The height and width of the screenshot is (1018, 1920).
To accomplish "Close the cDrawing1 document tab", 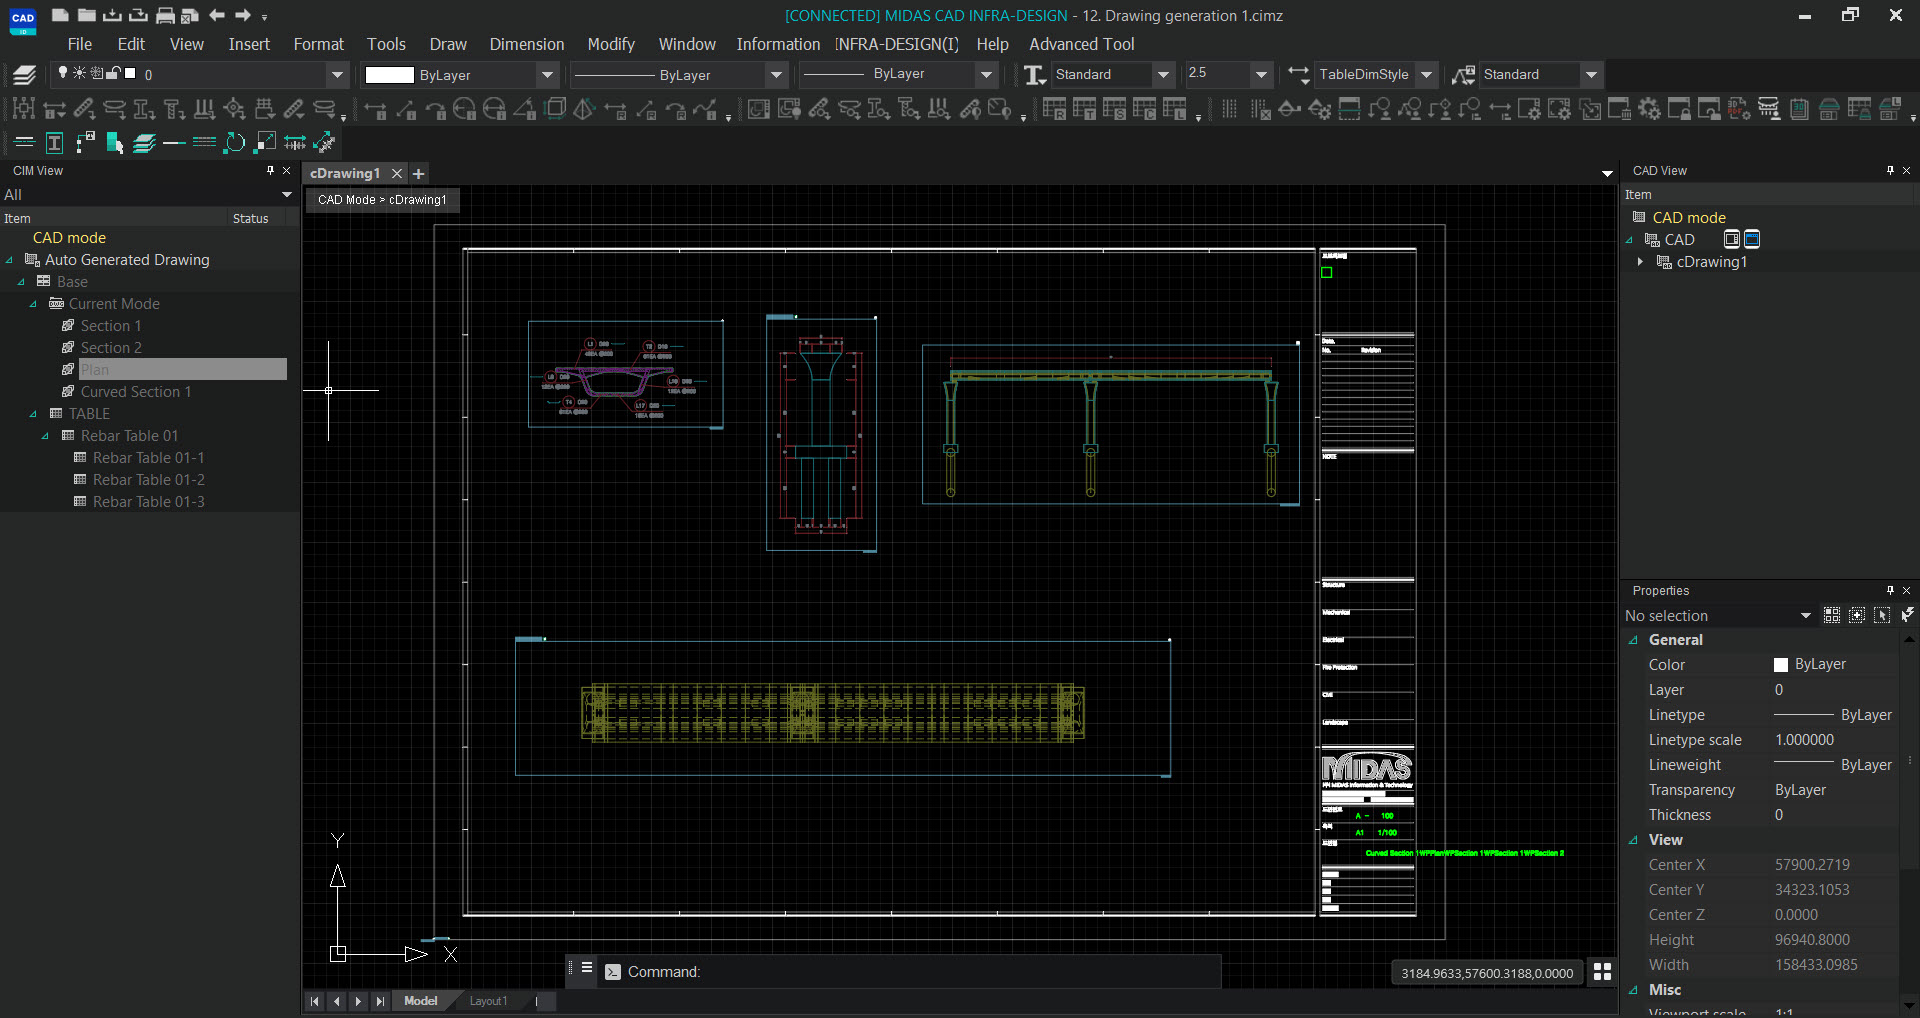I will (397, 173).
